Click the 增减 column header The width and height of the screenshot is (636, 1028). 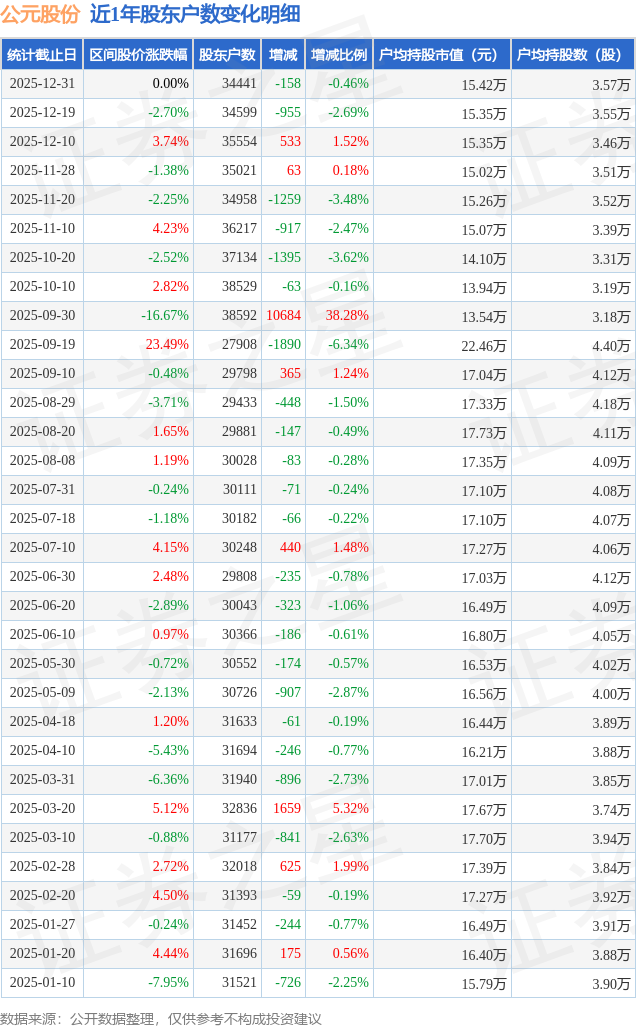[283, 55]
